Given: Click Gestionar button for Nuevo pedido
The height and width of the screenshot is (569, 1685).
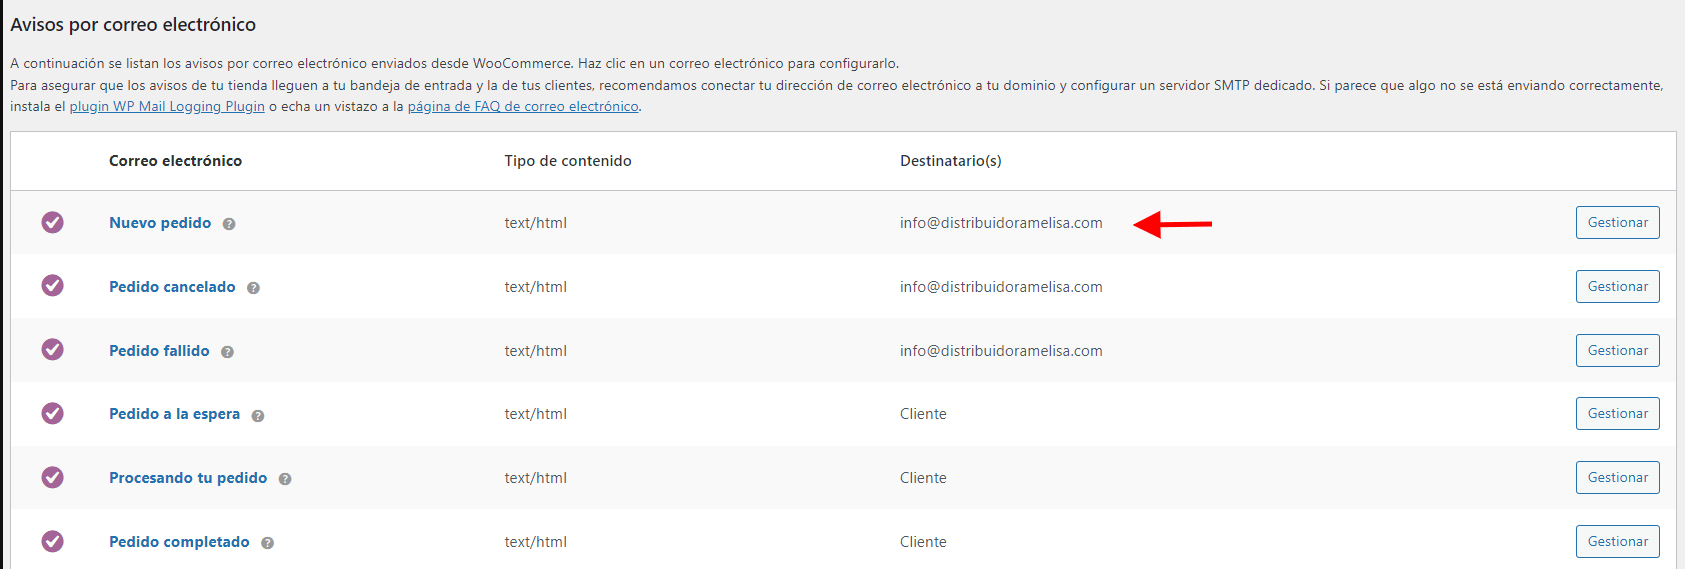Looking at the screenshot, I should [1617, 222].
